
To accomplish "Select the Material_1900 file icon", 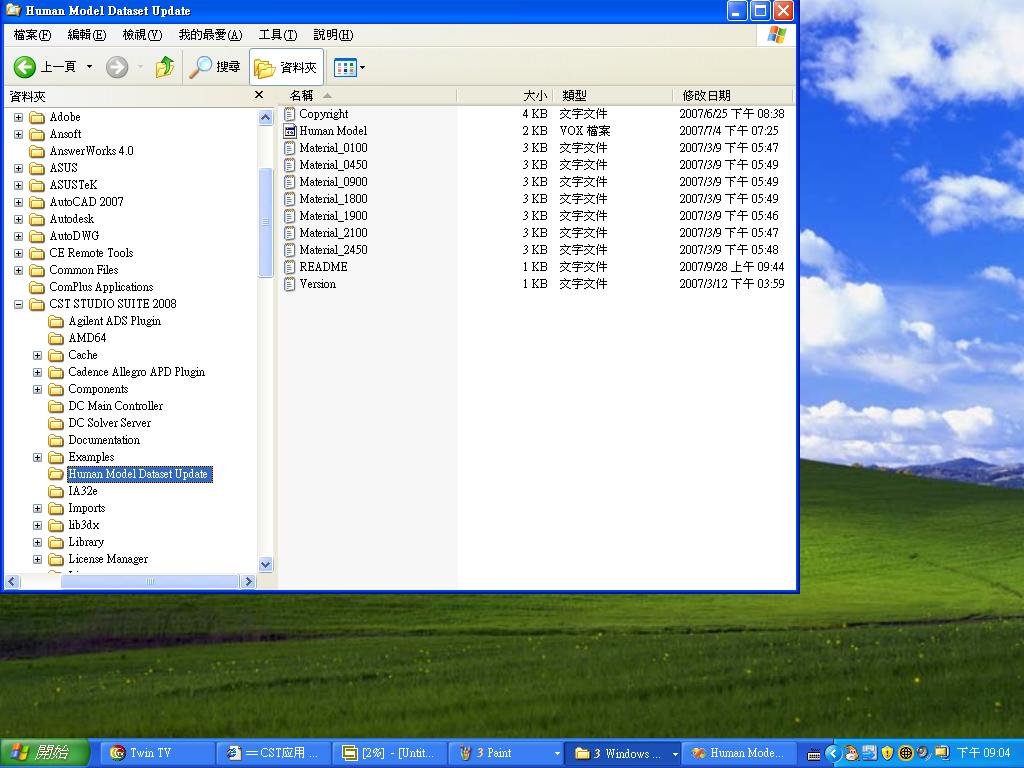I will (290, 216).
